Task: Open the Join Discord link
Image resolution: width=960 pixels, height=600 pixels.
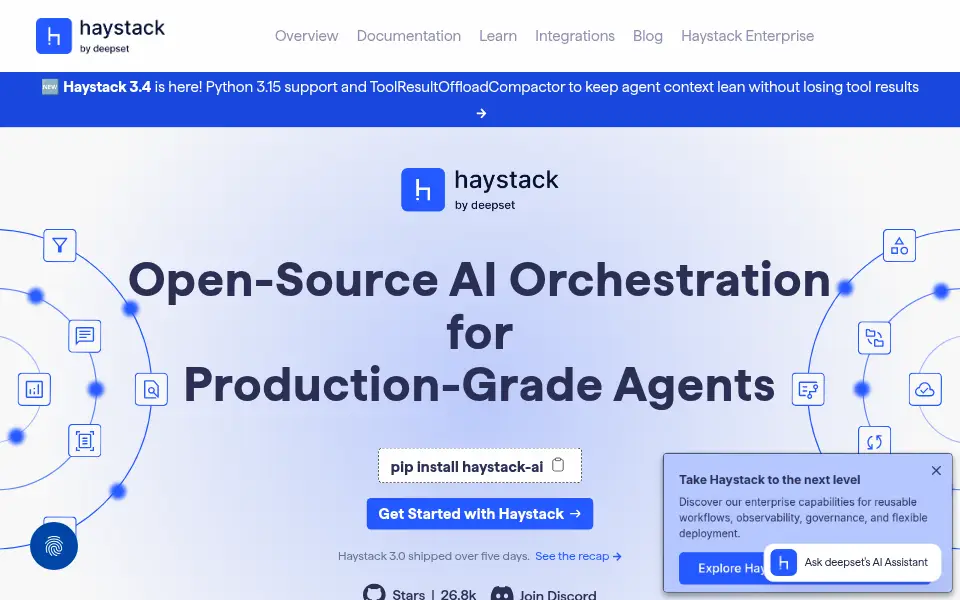Action: [544, 594]
